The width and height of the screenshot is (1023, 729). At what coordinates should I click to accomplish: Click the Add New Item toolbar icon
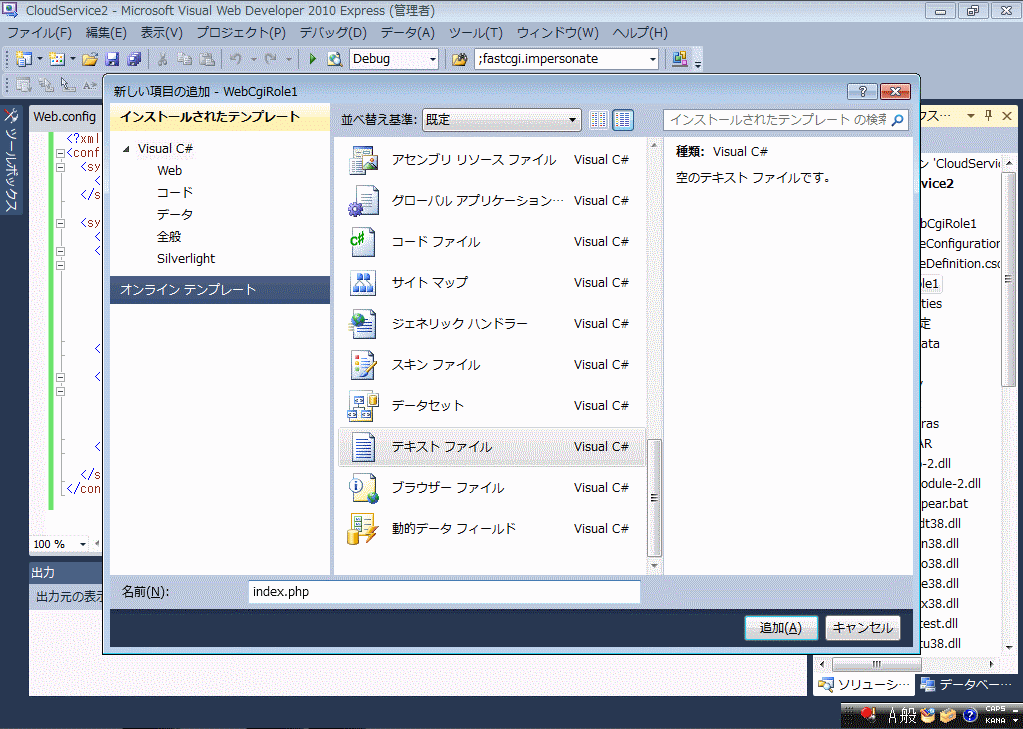click(57, 59)
